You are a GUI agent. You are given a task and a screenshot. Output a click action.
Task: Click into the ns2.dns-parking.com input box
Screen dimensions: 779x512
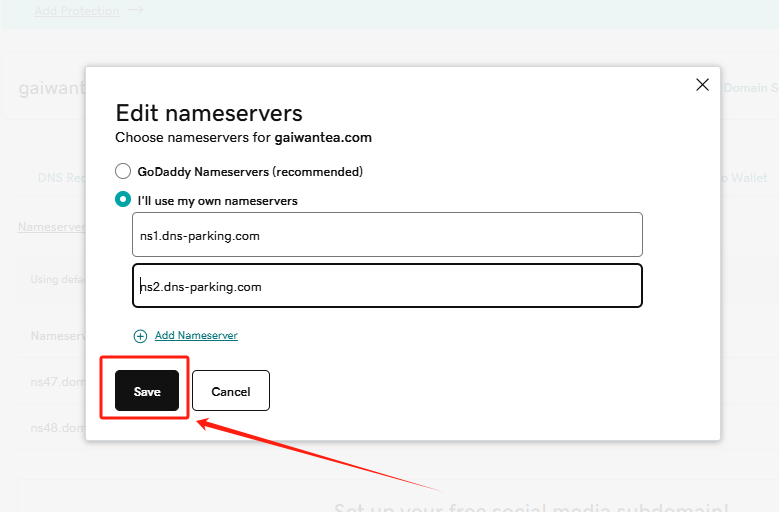387,286
